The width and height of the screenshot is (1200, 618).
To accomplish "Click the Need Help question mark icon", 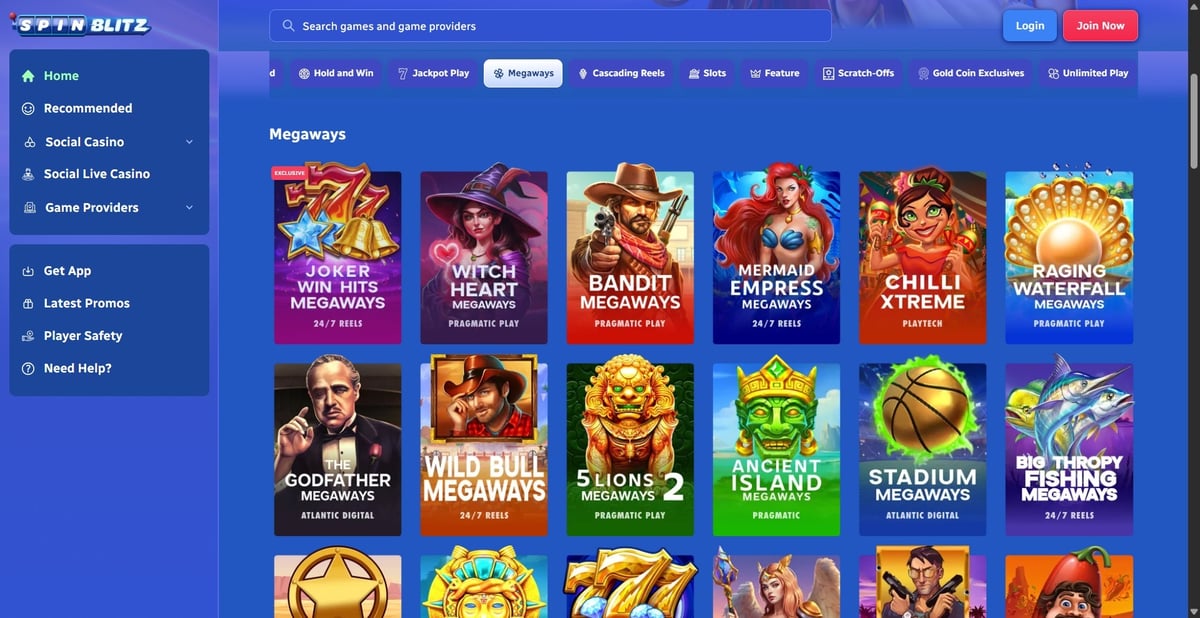I will [28, 368].
